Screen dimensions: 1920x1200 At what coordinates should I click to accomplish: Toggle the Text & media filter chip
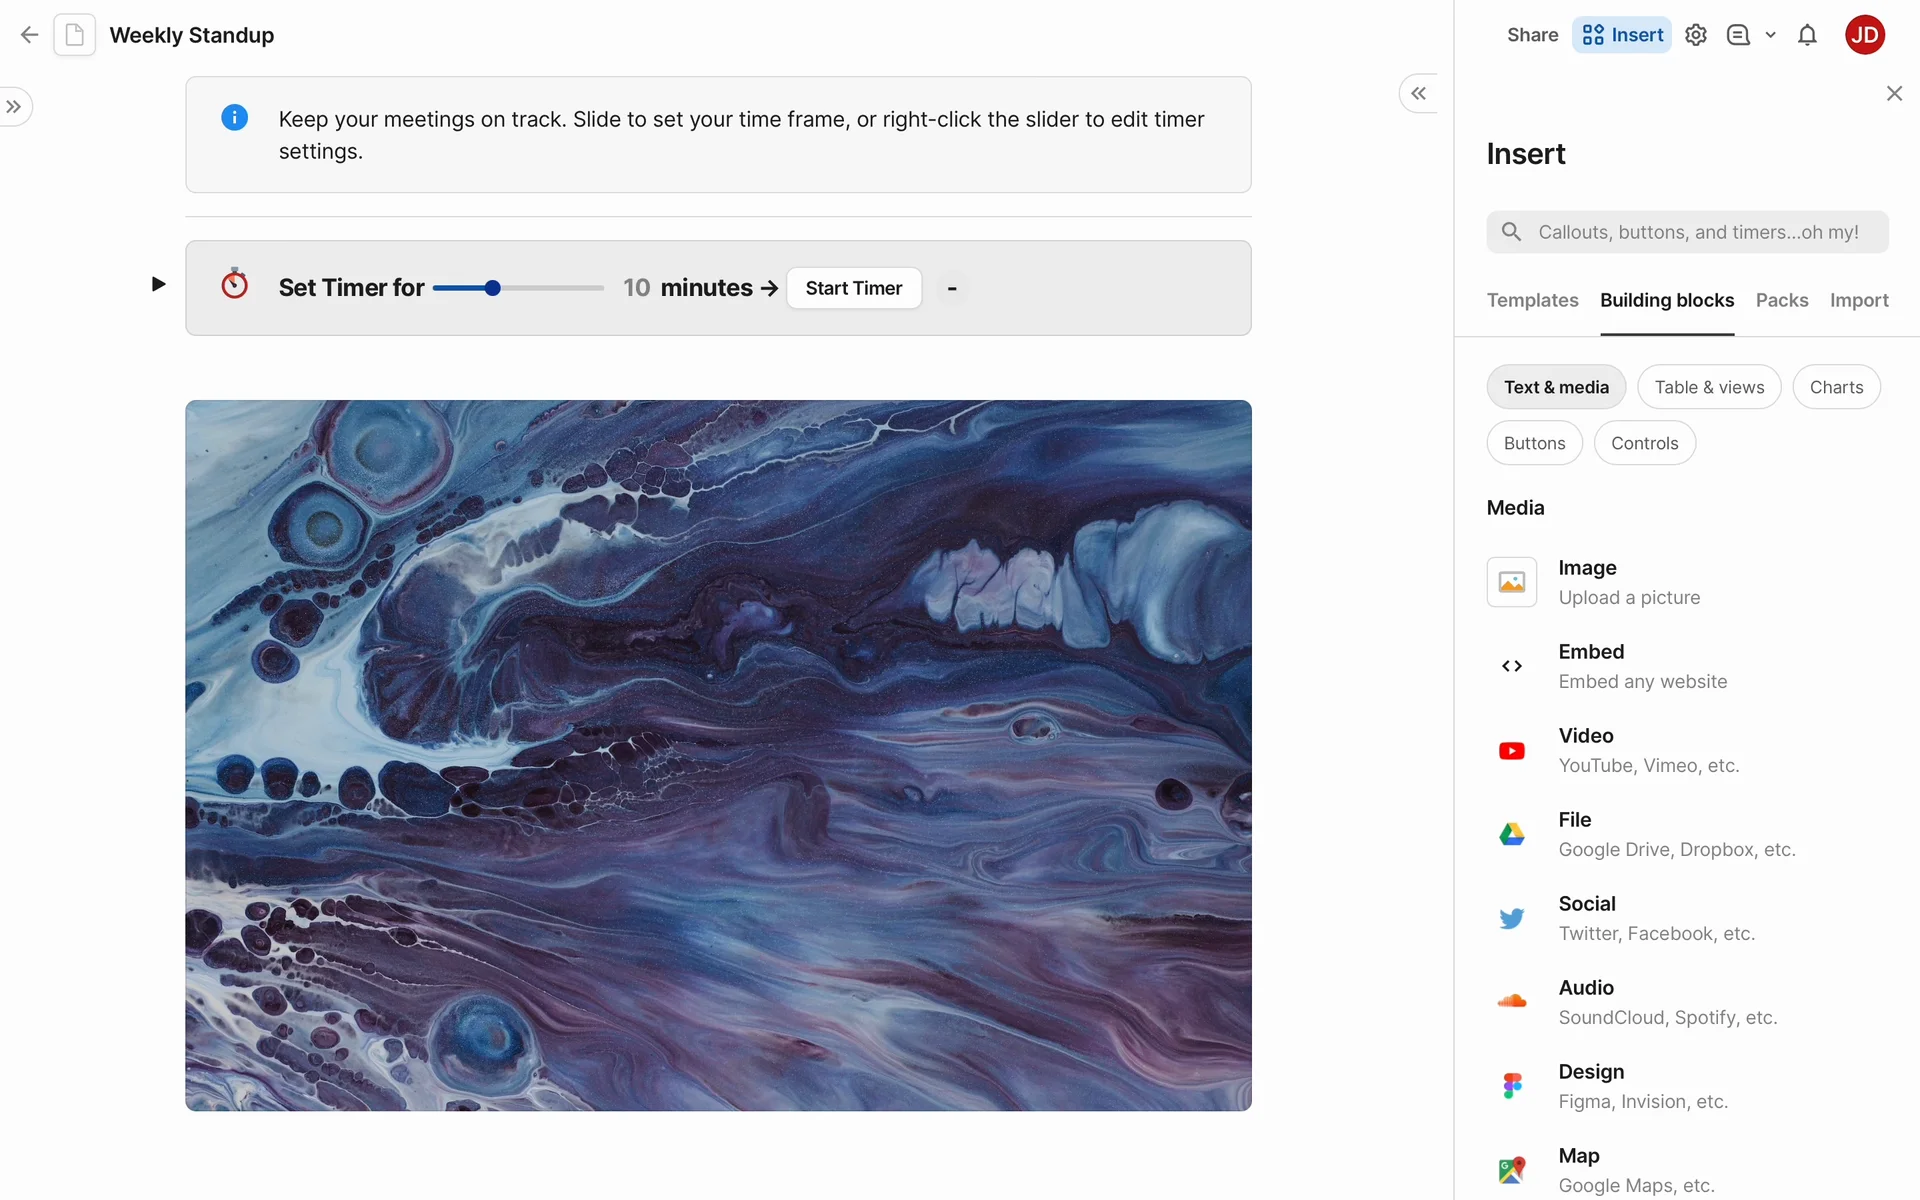coord(1556,387)
